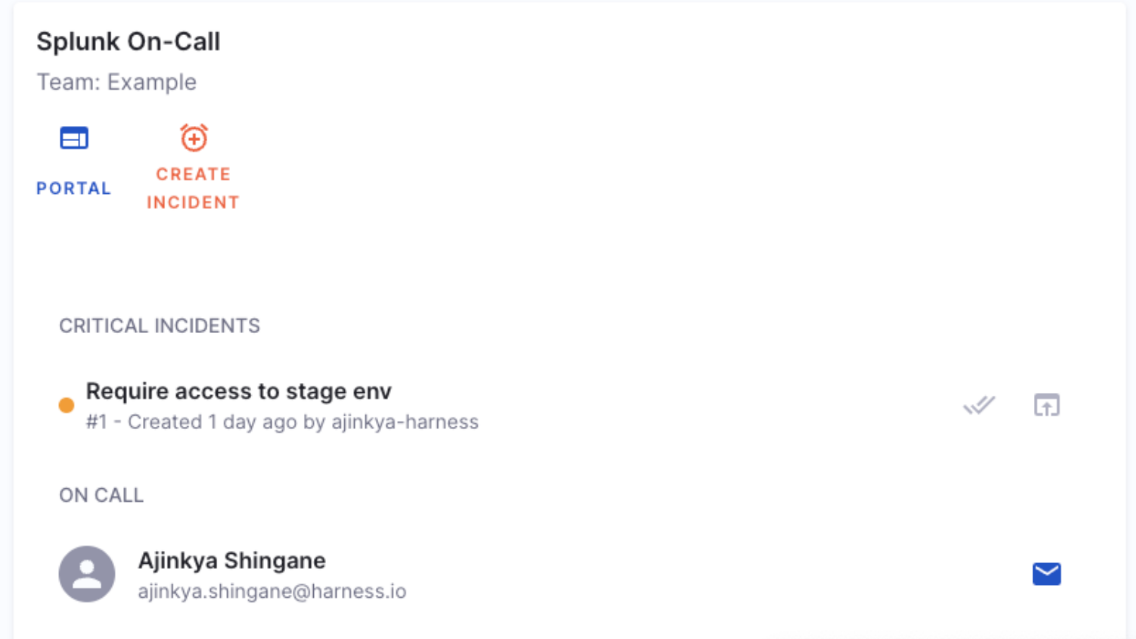Select the team name 'Example'

coord(152,82)
